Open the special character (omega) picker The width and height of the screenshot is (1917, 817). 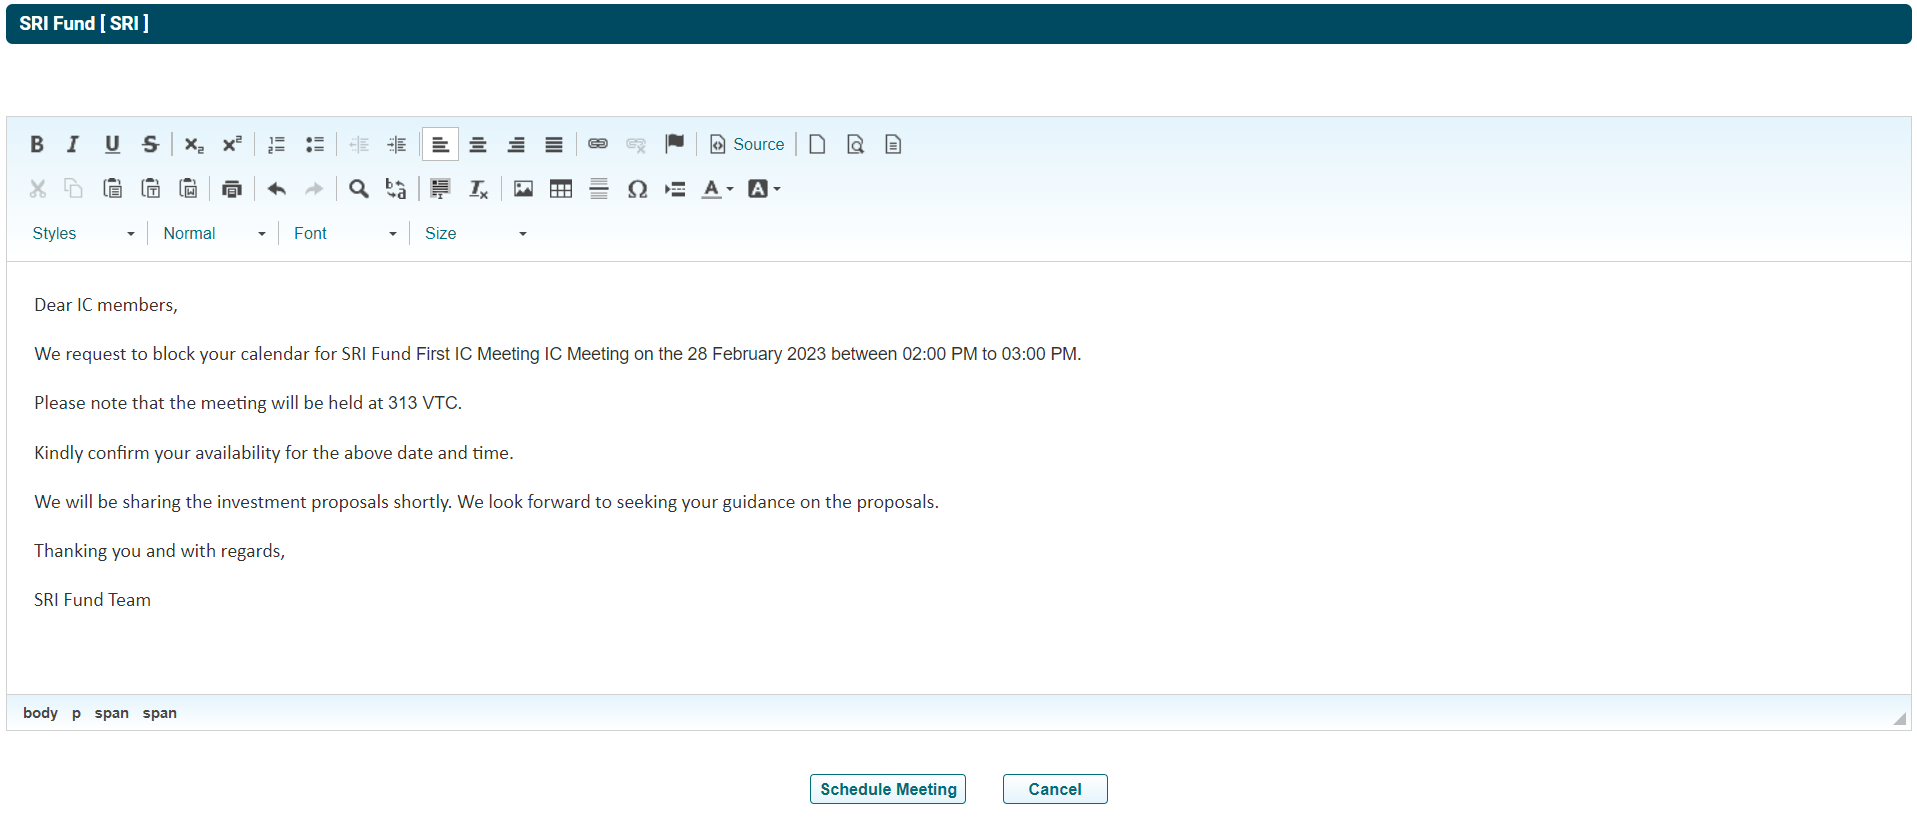(x=637, y=189)
